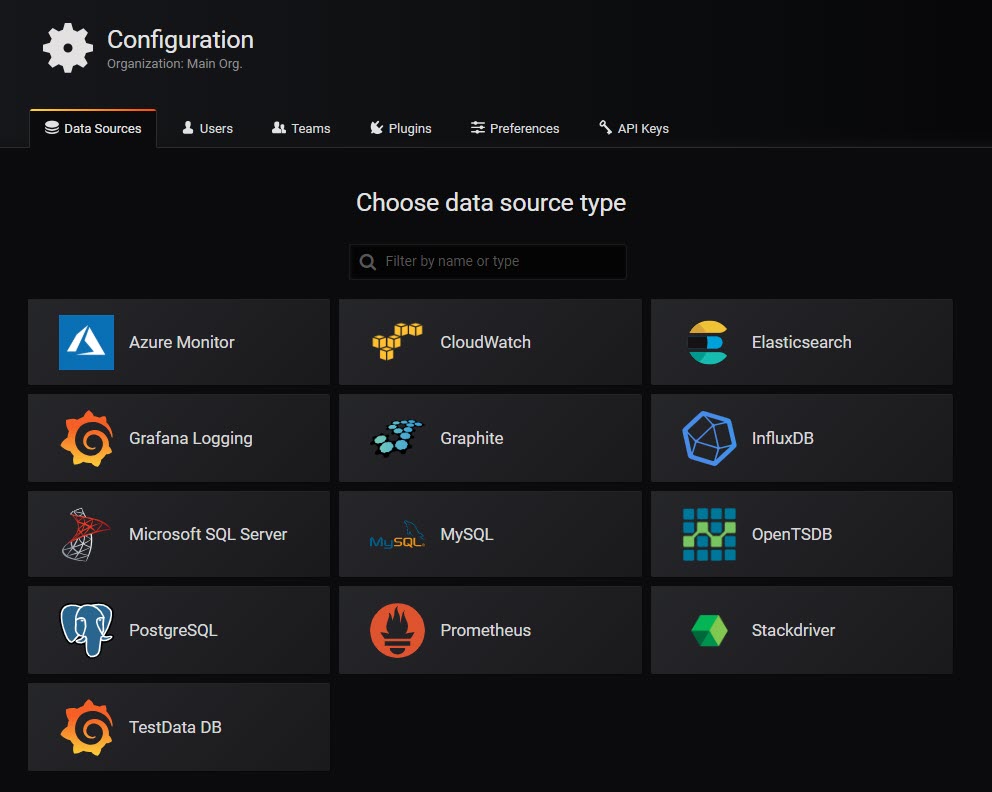
Task: Select Prometheus data source
Action: click(490, 630)
